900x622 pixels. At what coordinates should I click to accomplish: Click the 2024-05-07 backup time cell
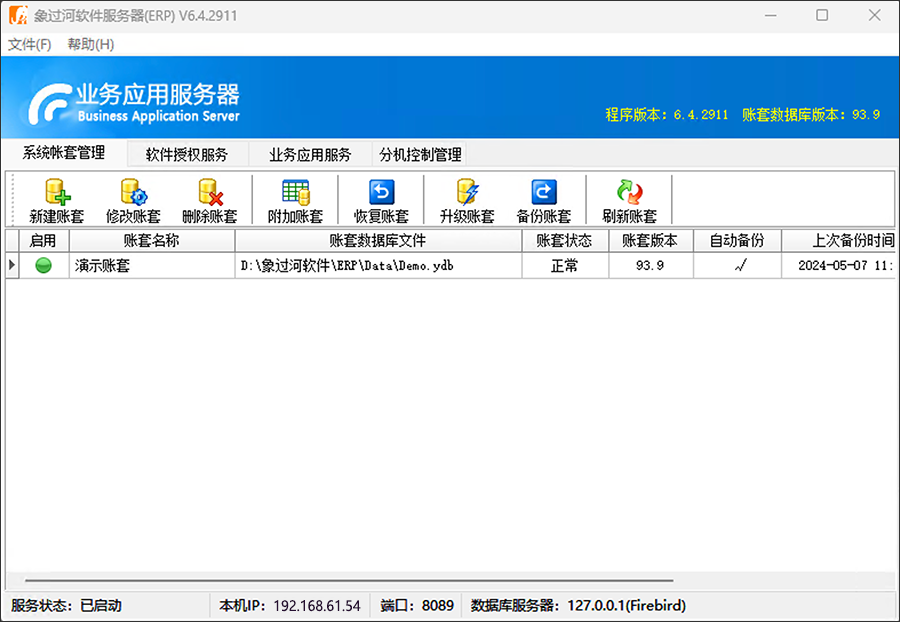tap(839, 266)
